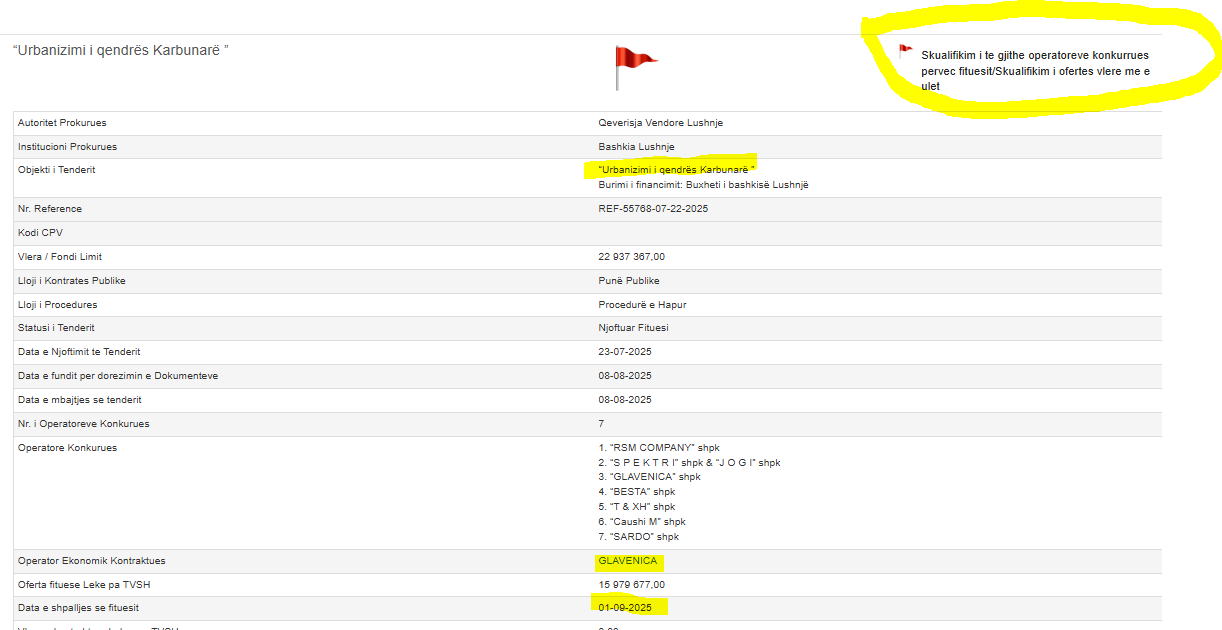Click highlighted winner announcement date 01-09-2025
Viewport: 1222px width, 630px height.
(x=625, y=608)
